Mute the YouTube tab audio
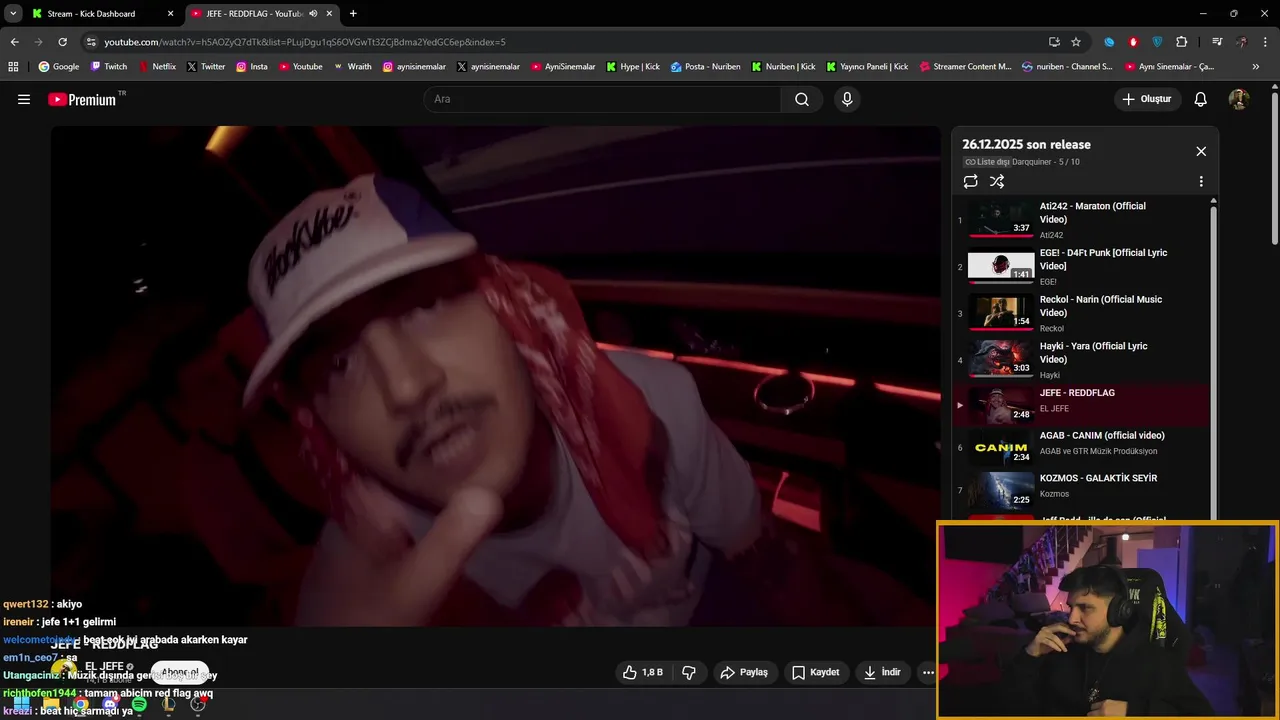 point(313,14)
